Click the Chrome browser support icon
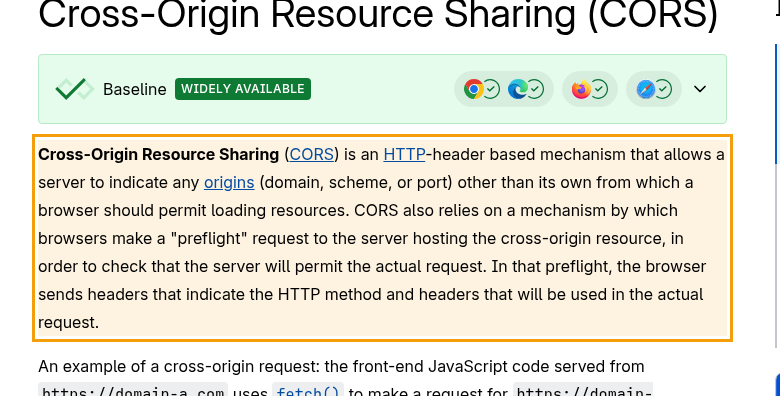Screen dimensions: 780x396 [x=474, y=89]
